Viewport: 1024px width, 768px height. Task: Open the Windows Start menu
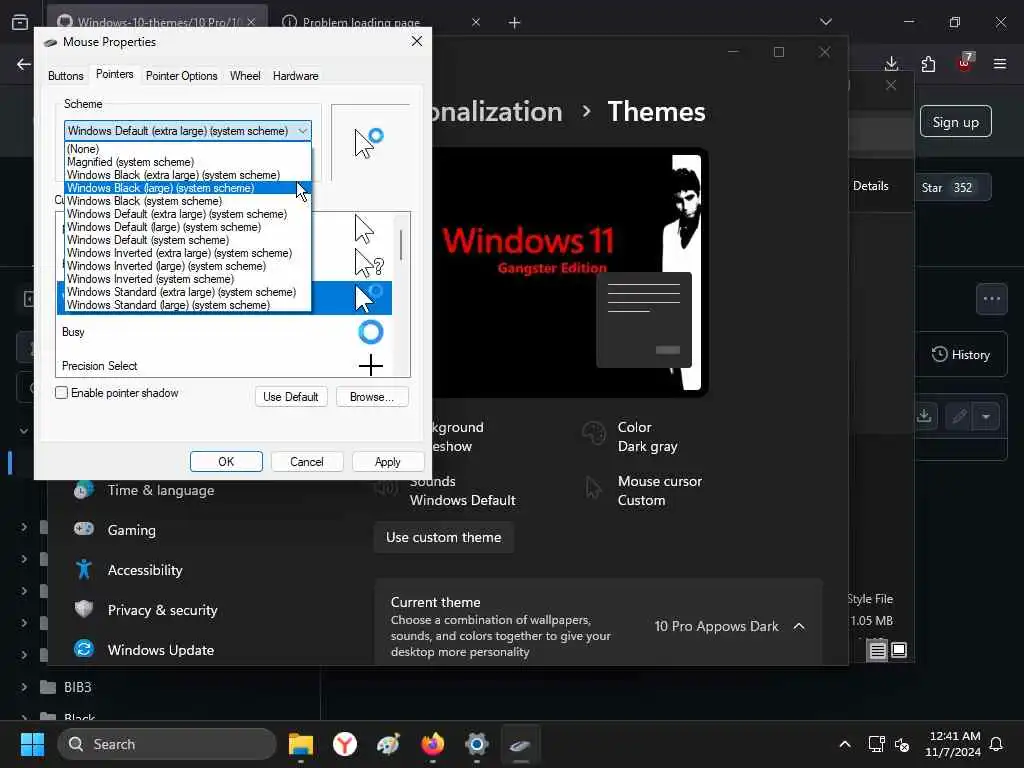click(32, 744)
